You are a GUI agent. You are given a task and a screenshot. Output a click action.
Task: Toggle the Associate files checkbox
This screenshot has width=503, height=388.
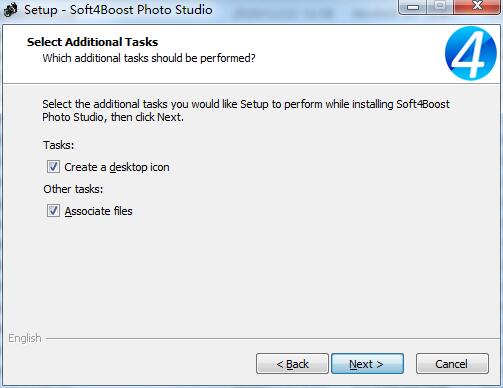pos(53,211)
